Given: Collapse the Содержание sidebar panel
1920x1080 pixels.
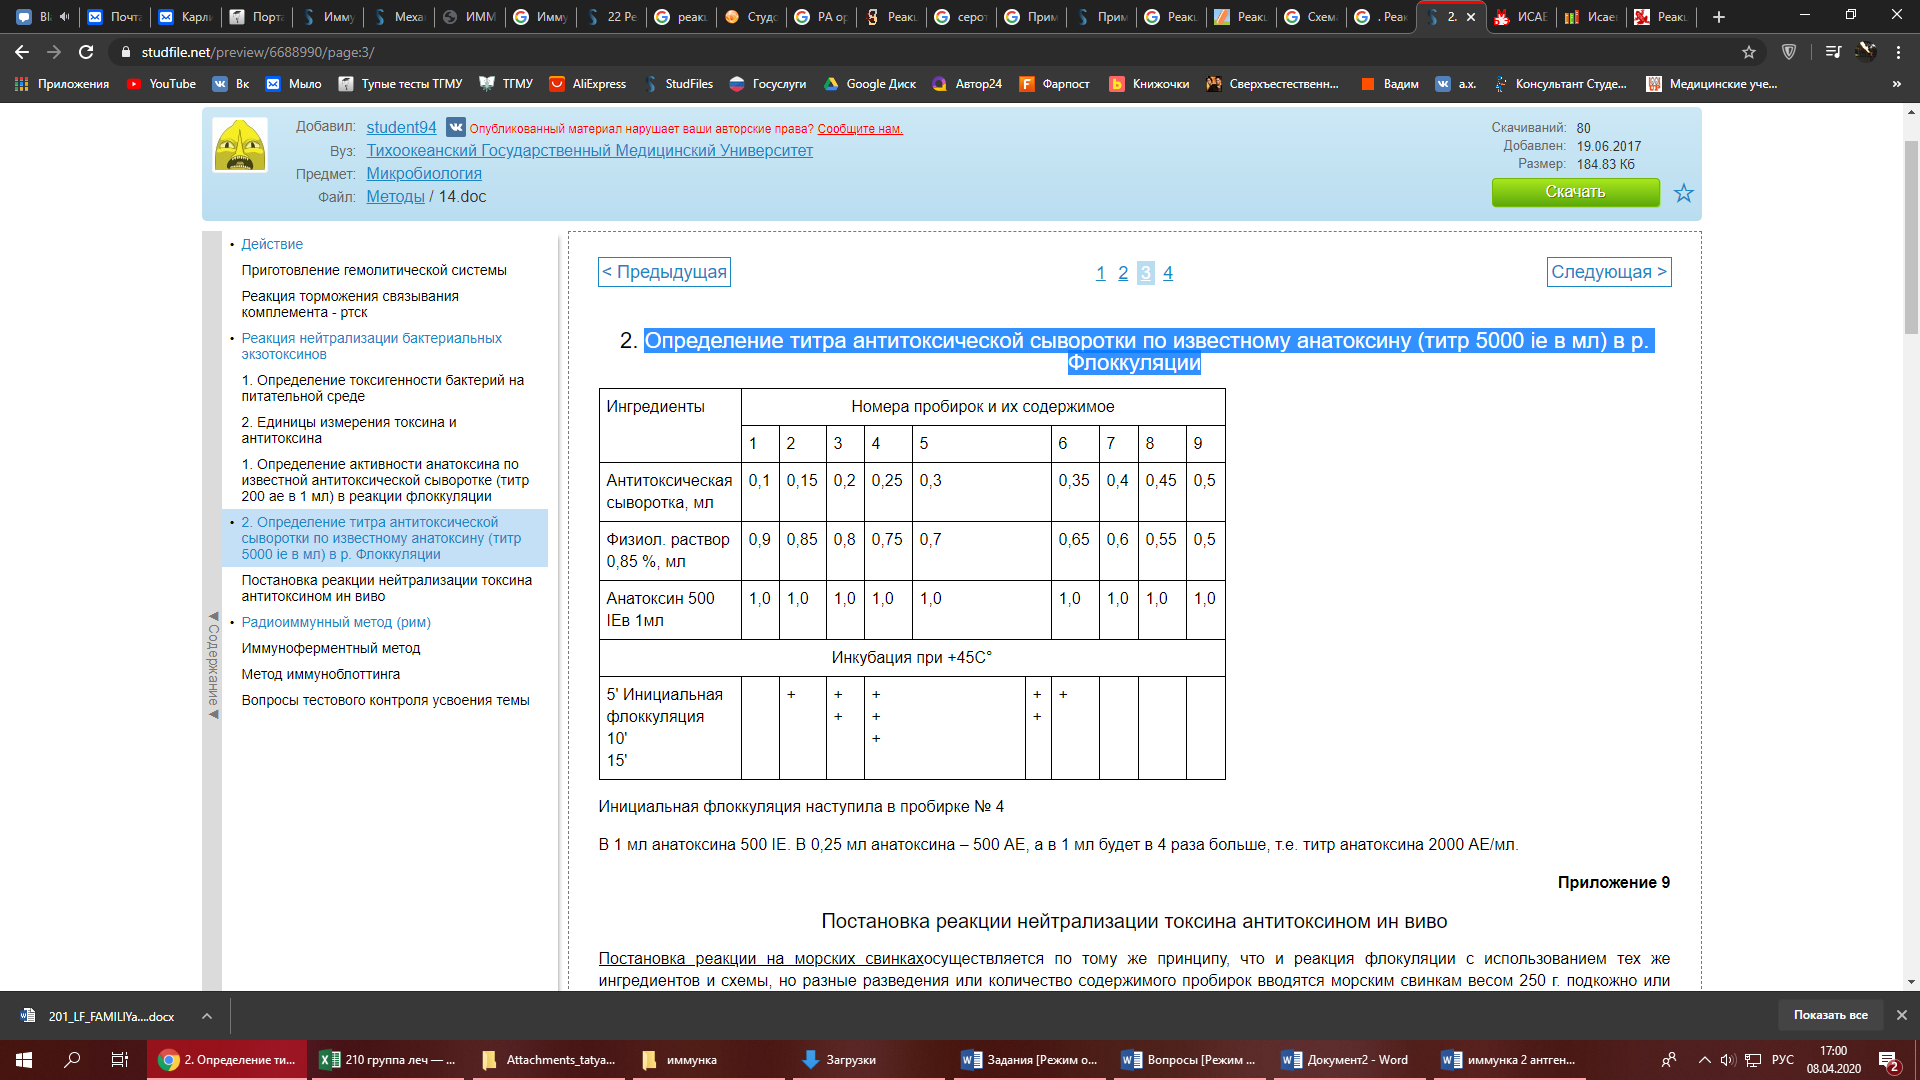Looking at the screenshot, I should point(212,665).
